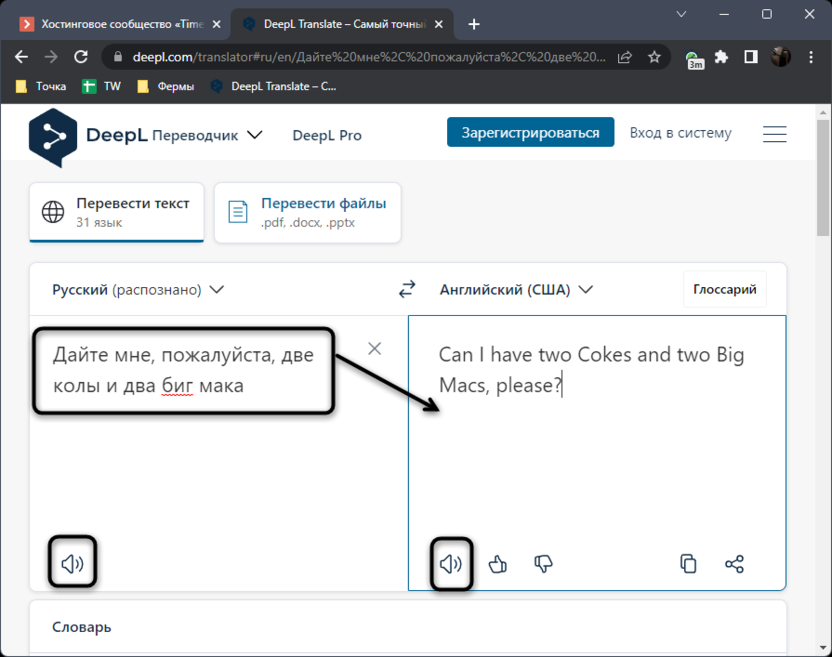The height and width of the screenshot is (657, 832).
Task: Swap source and target languages
Action: point(406,290)
